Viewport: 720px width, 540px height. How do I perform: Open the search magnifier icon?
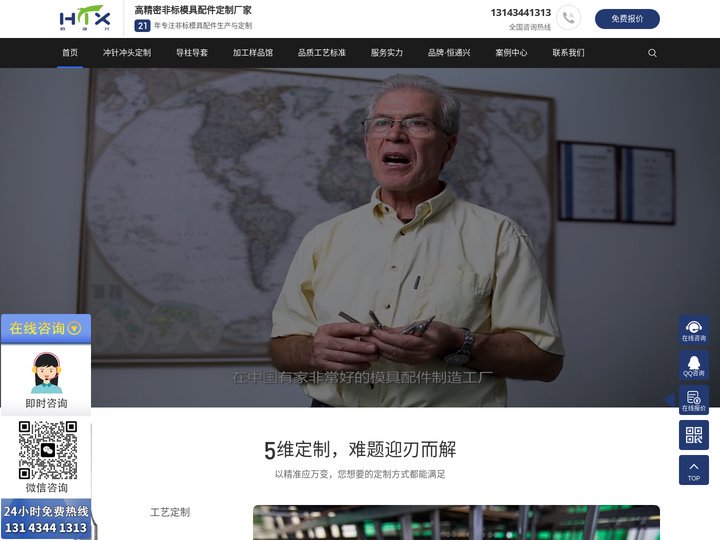pos(652,53)
